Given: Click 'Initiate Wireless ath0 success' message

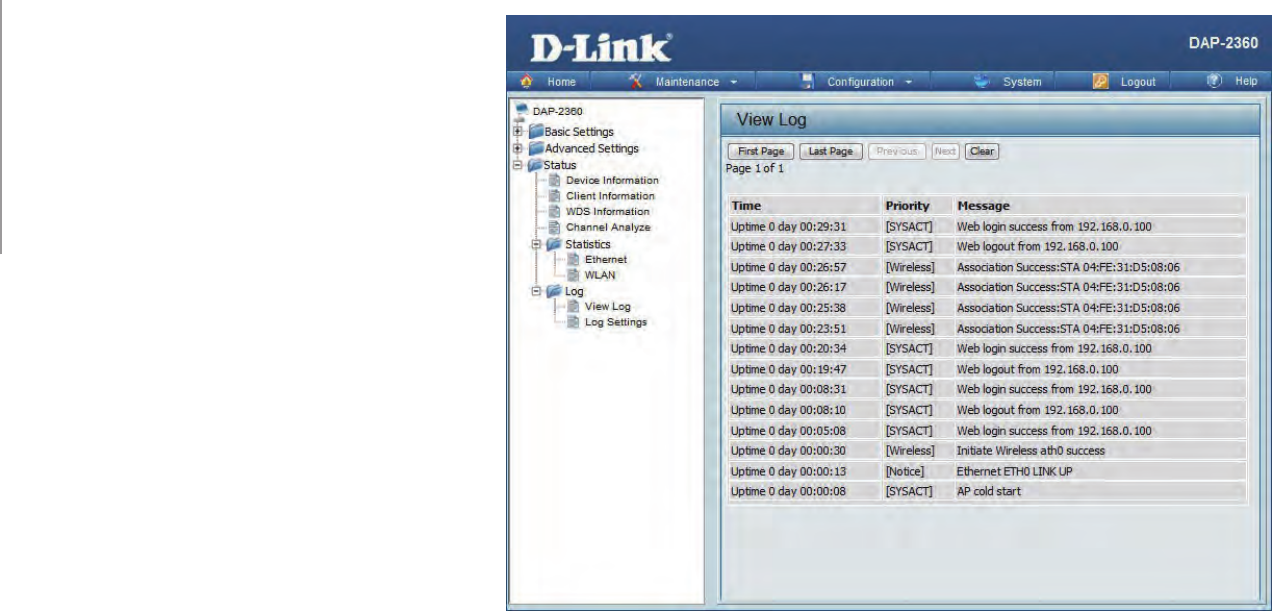Looking at the screenshot, I should [1031, 451].
